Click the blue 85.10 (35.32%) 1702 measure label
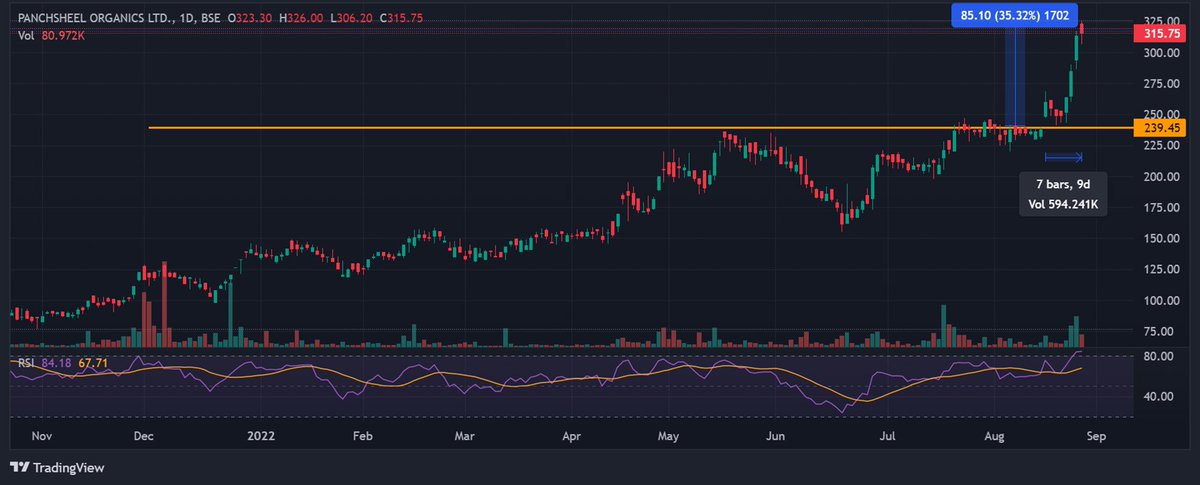The image size is (1200, 485). point(1017,15)
